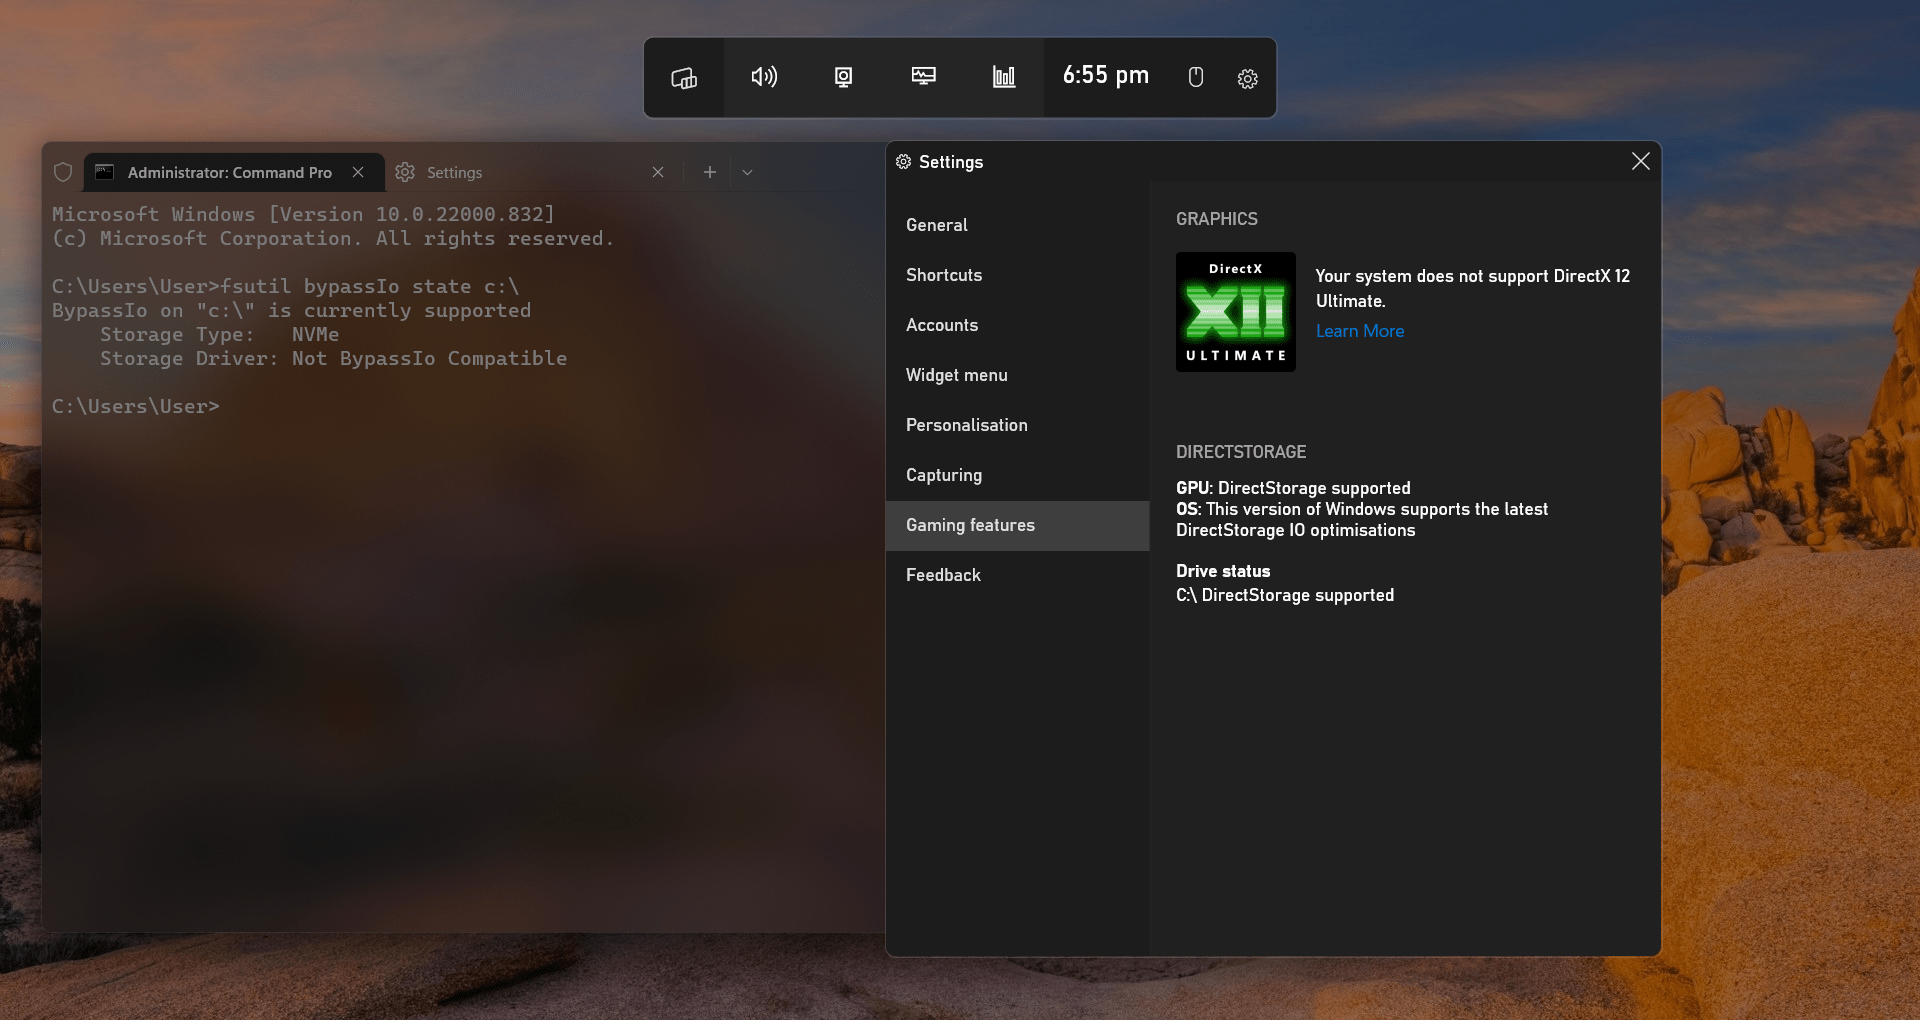
Task: Click the 'Storage Driver: Not BypassIo Compatible' line
Action: [333, 359]
